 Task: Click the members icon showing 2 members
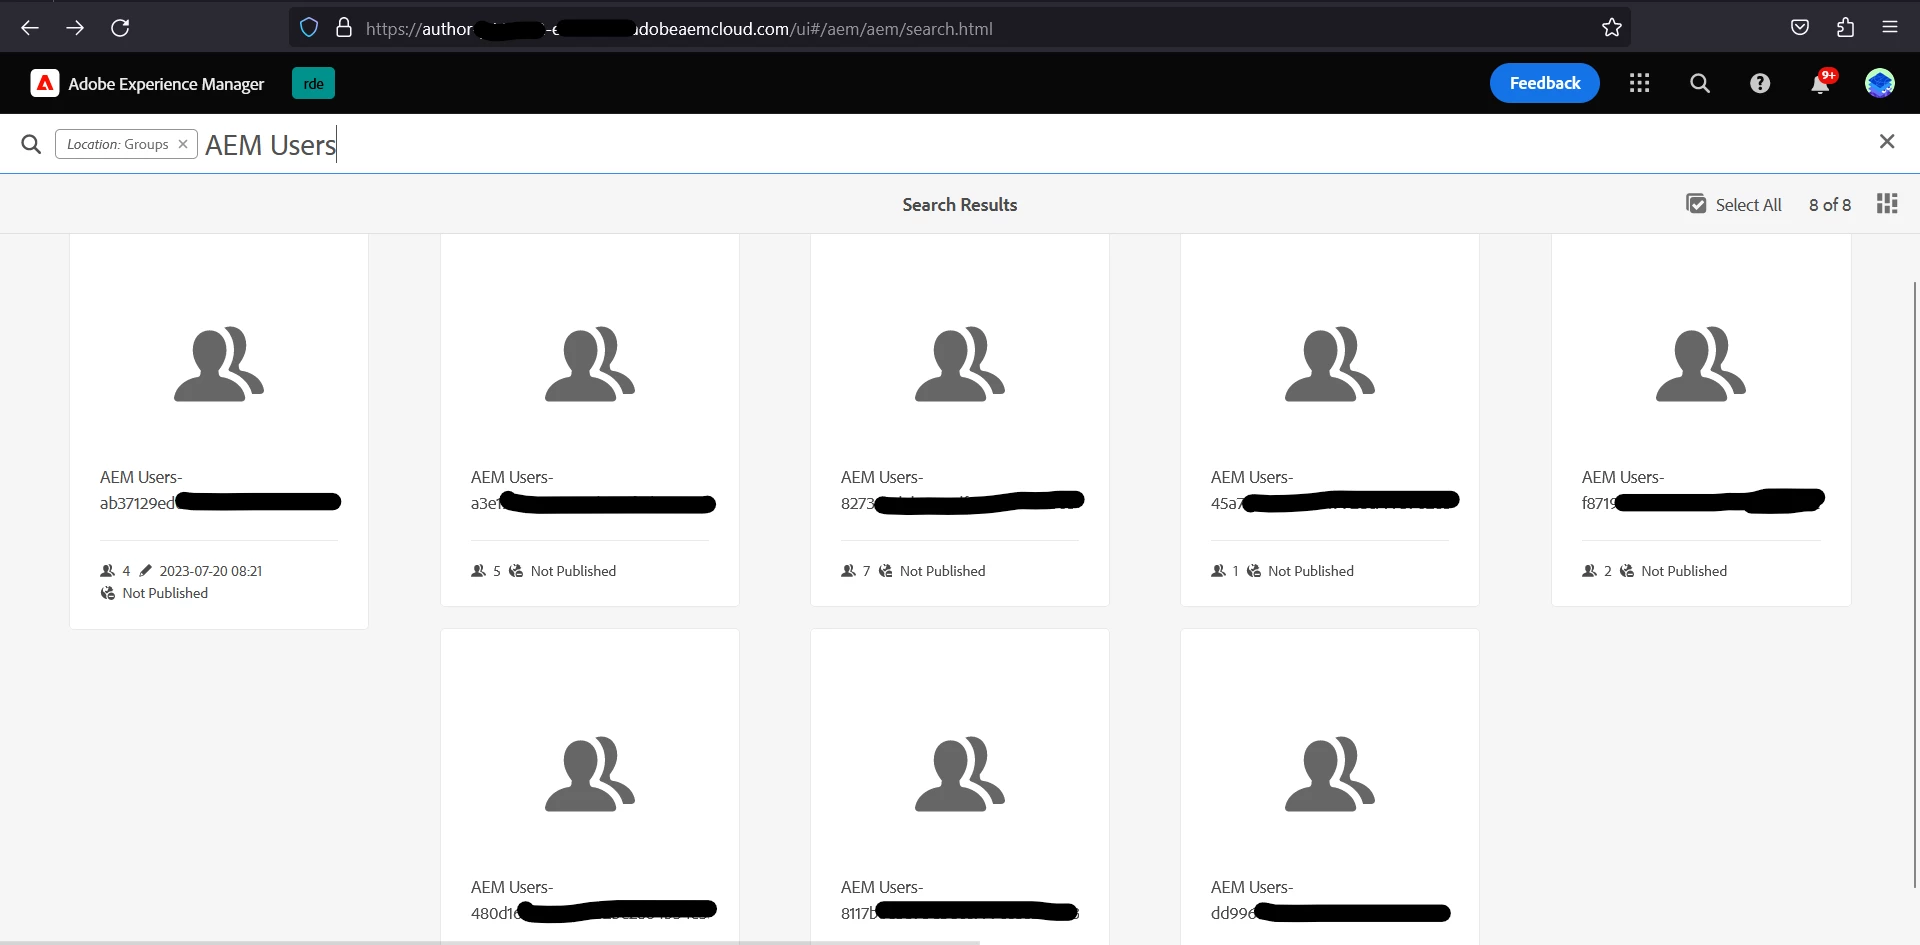coord(1590,571)
